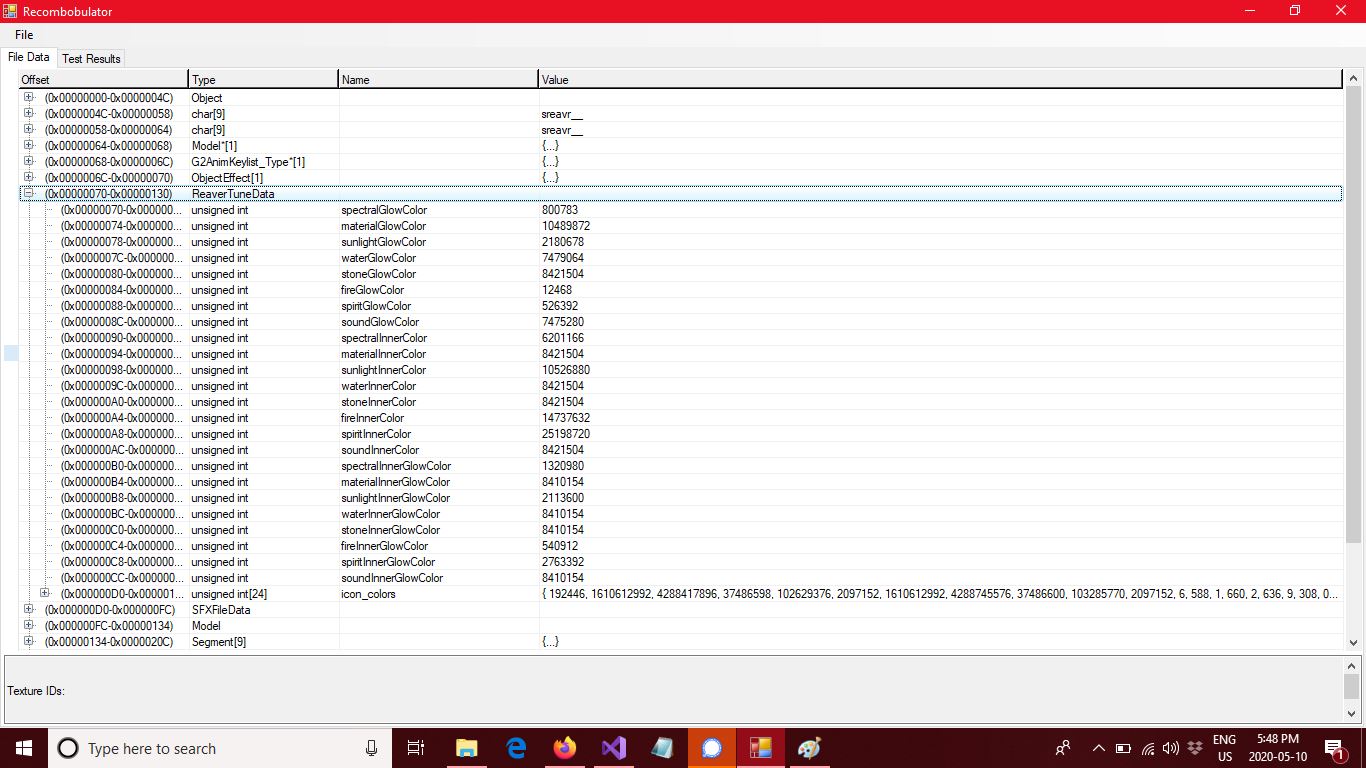Open the File menu
The width and height of the screenshot is (1366, 768).
click(24, 35)
